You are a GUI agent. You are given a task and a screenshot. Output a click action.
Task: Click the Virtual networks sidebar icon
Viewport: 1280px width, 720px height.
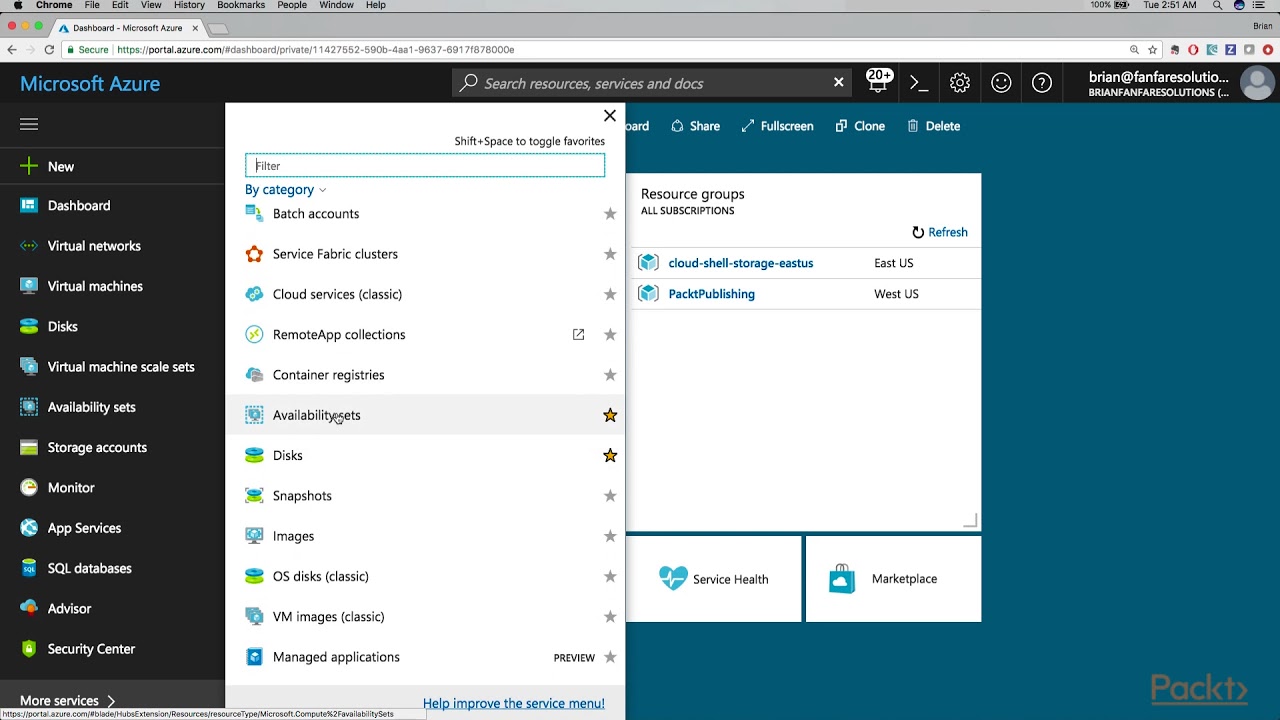(29, 246)
